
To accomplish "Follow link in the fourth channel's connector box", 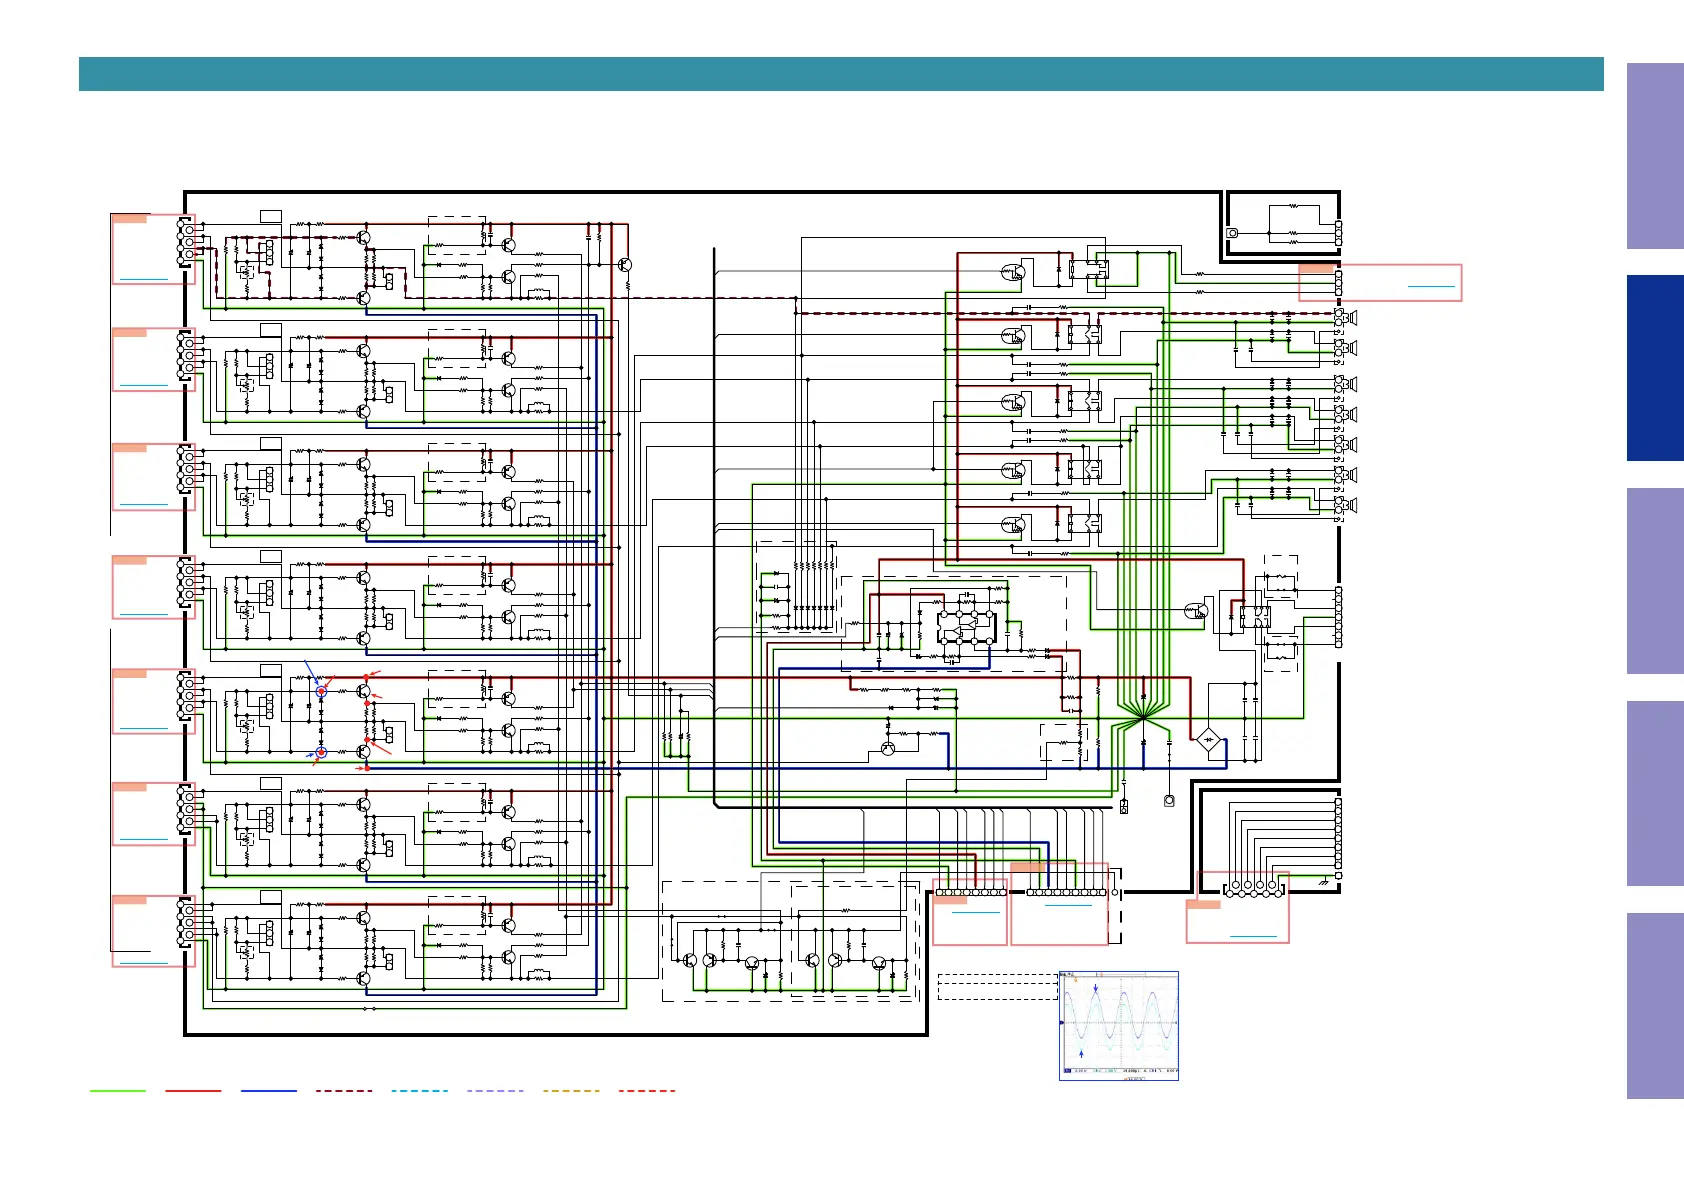I will pos(144,613).
